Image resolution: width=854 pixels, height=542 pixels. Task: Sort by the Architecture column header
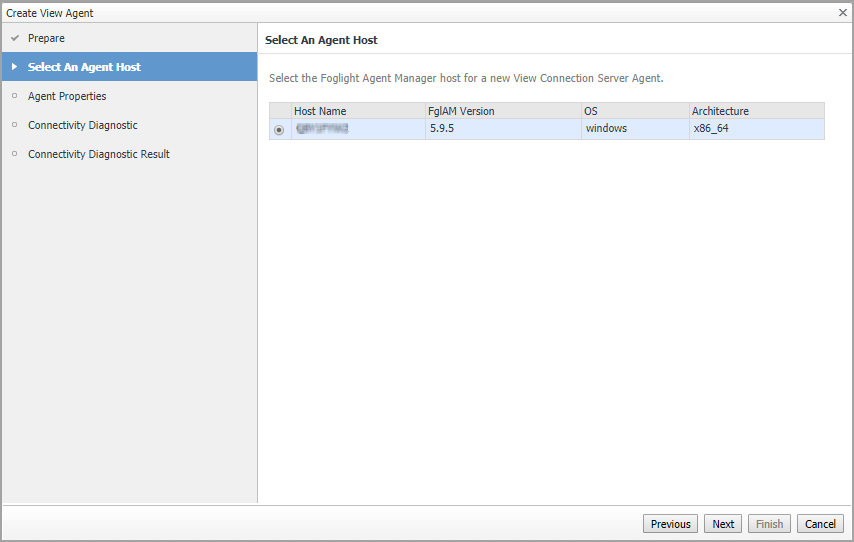(x=720, y=111)
